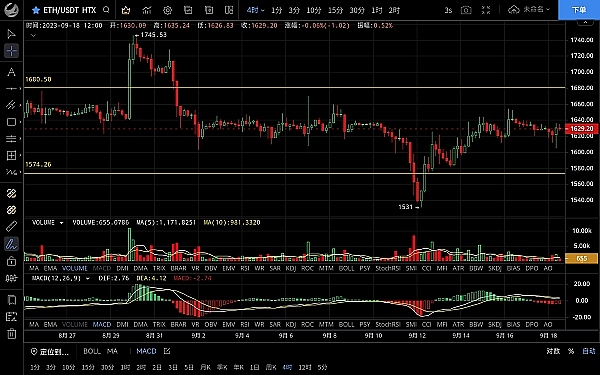Switch to the 1分 interval in the top bar
This screenshot has height=375, width=600.
pos(276,10)
